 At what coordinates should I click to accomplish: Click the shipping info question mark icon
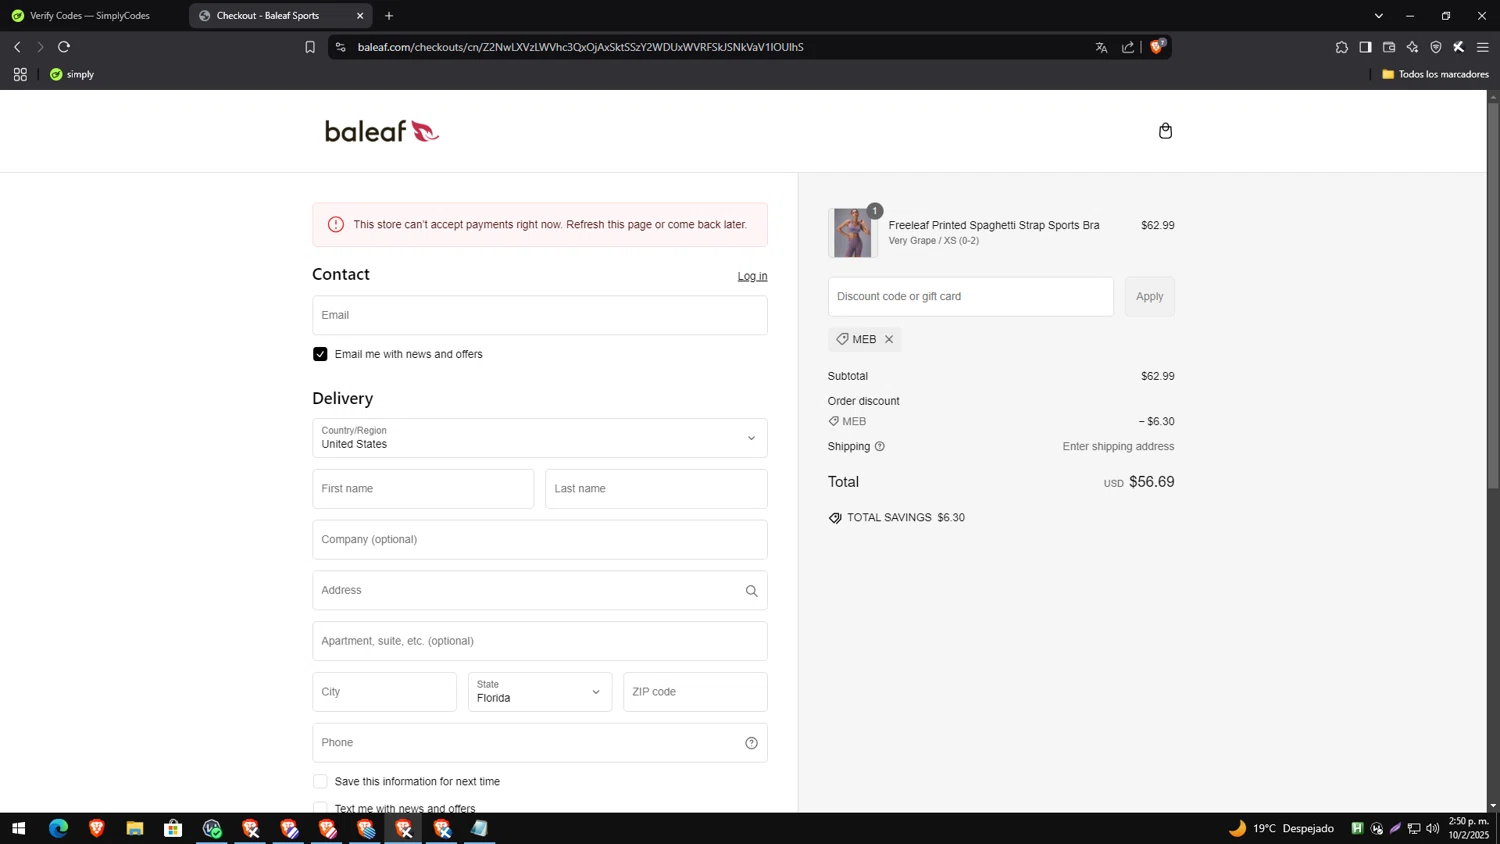point(880,446)
